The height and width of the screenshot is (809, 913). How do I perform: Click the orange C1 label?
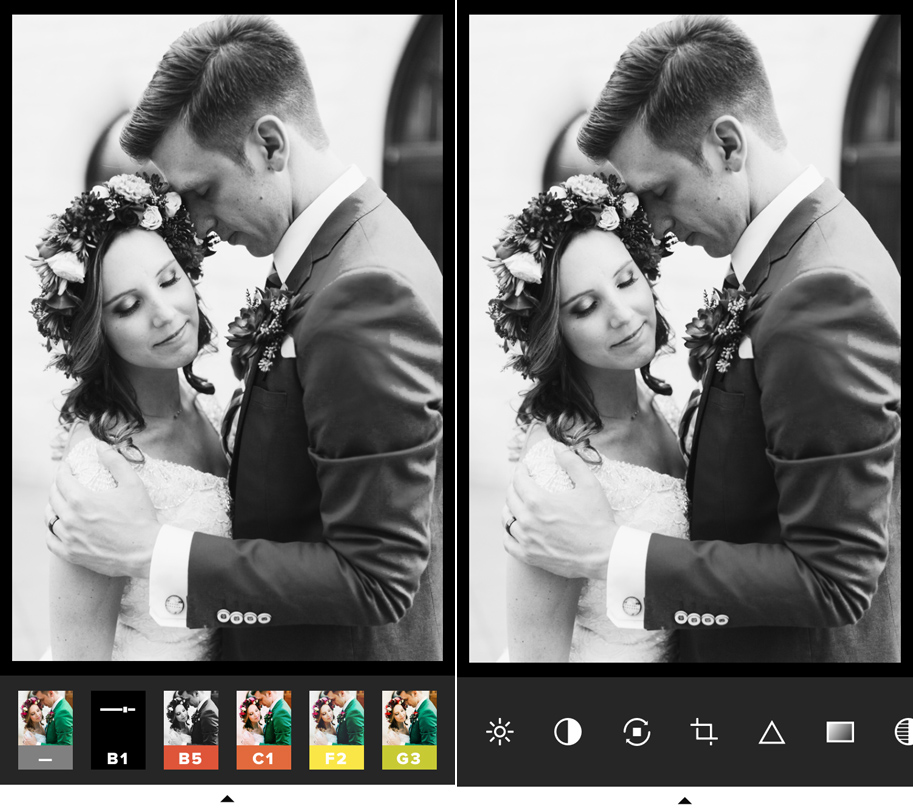pyautogui.click(x=264, y=759)
